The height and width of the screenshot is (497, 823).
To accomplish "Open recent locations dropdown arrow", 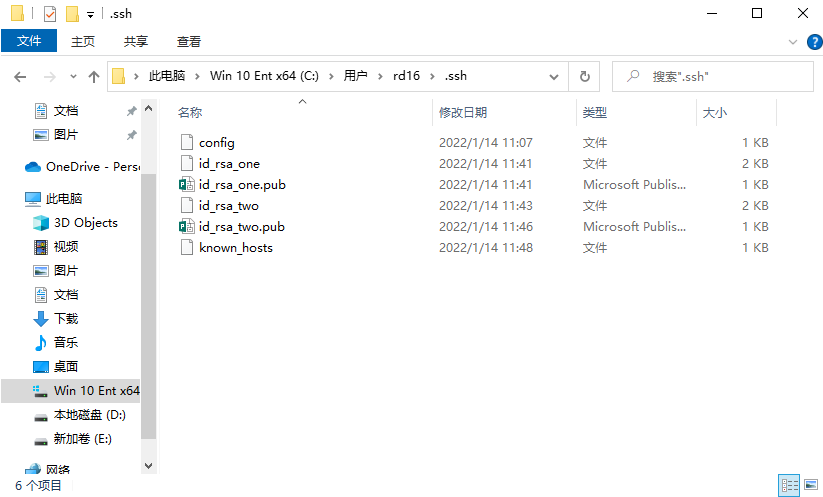I will (x=73, y=77).
